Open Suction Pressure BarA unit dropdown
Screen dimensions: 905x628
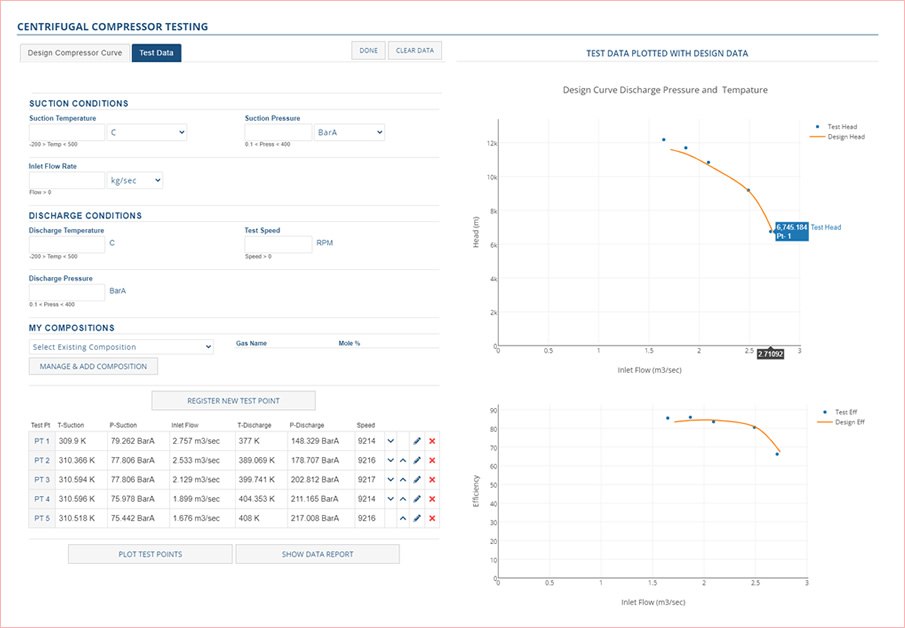349,132
